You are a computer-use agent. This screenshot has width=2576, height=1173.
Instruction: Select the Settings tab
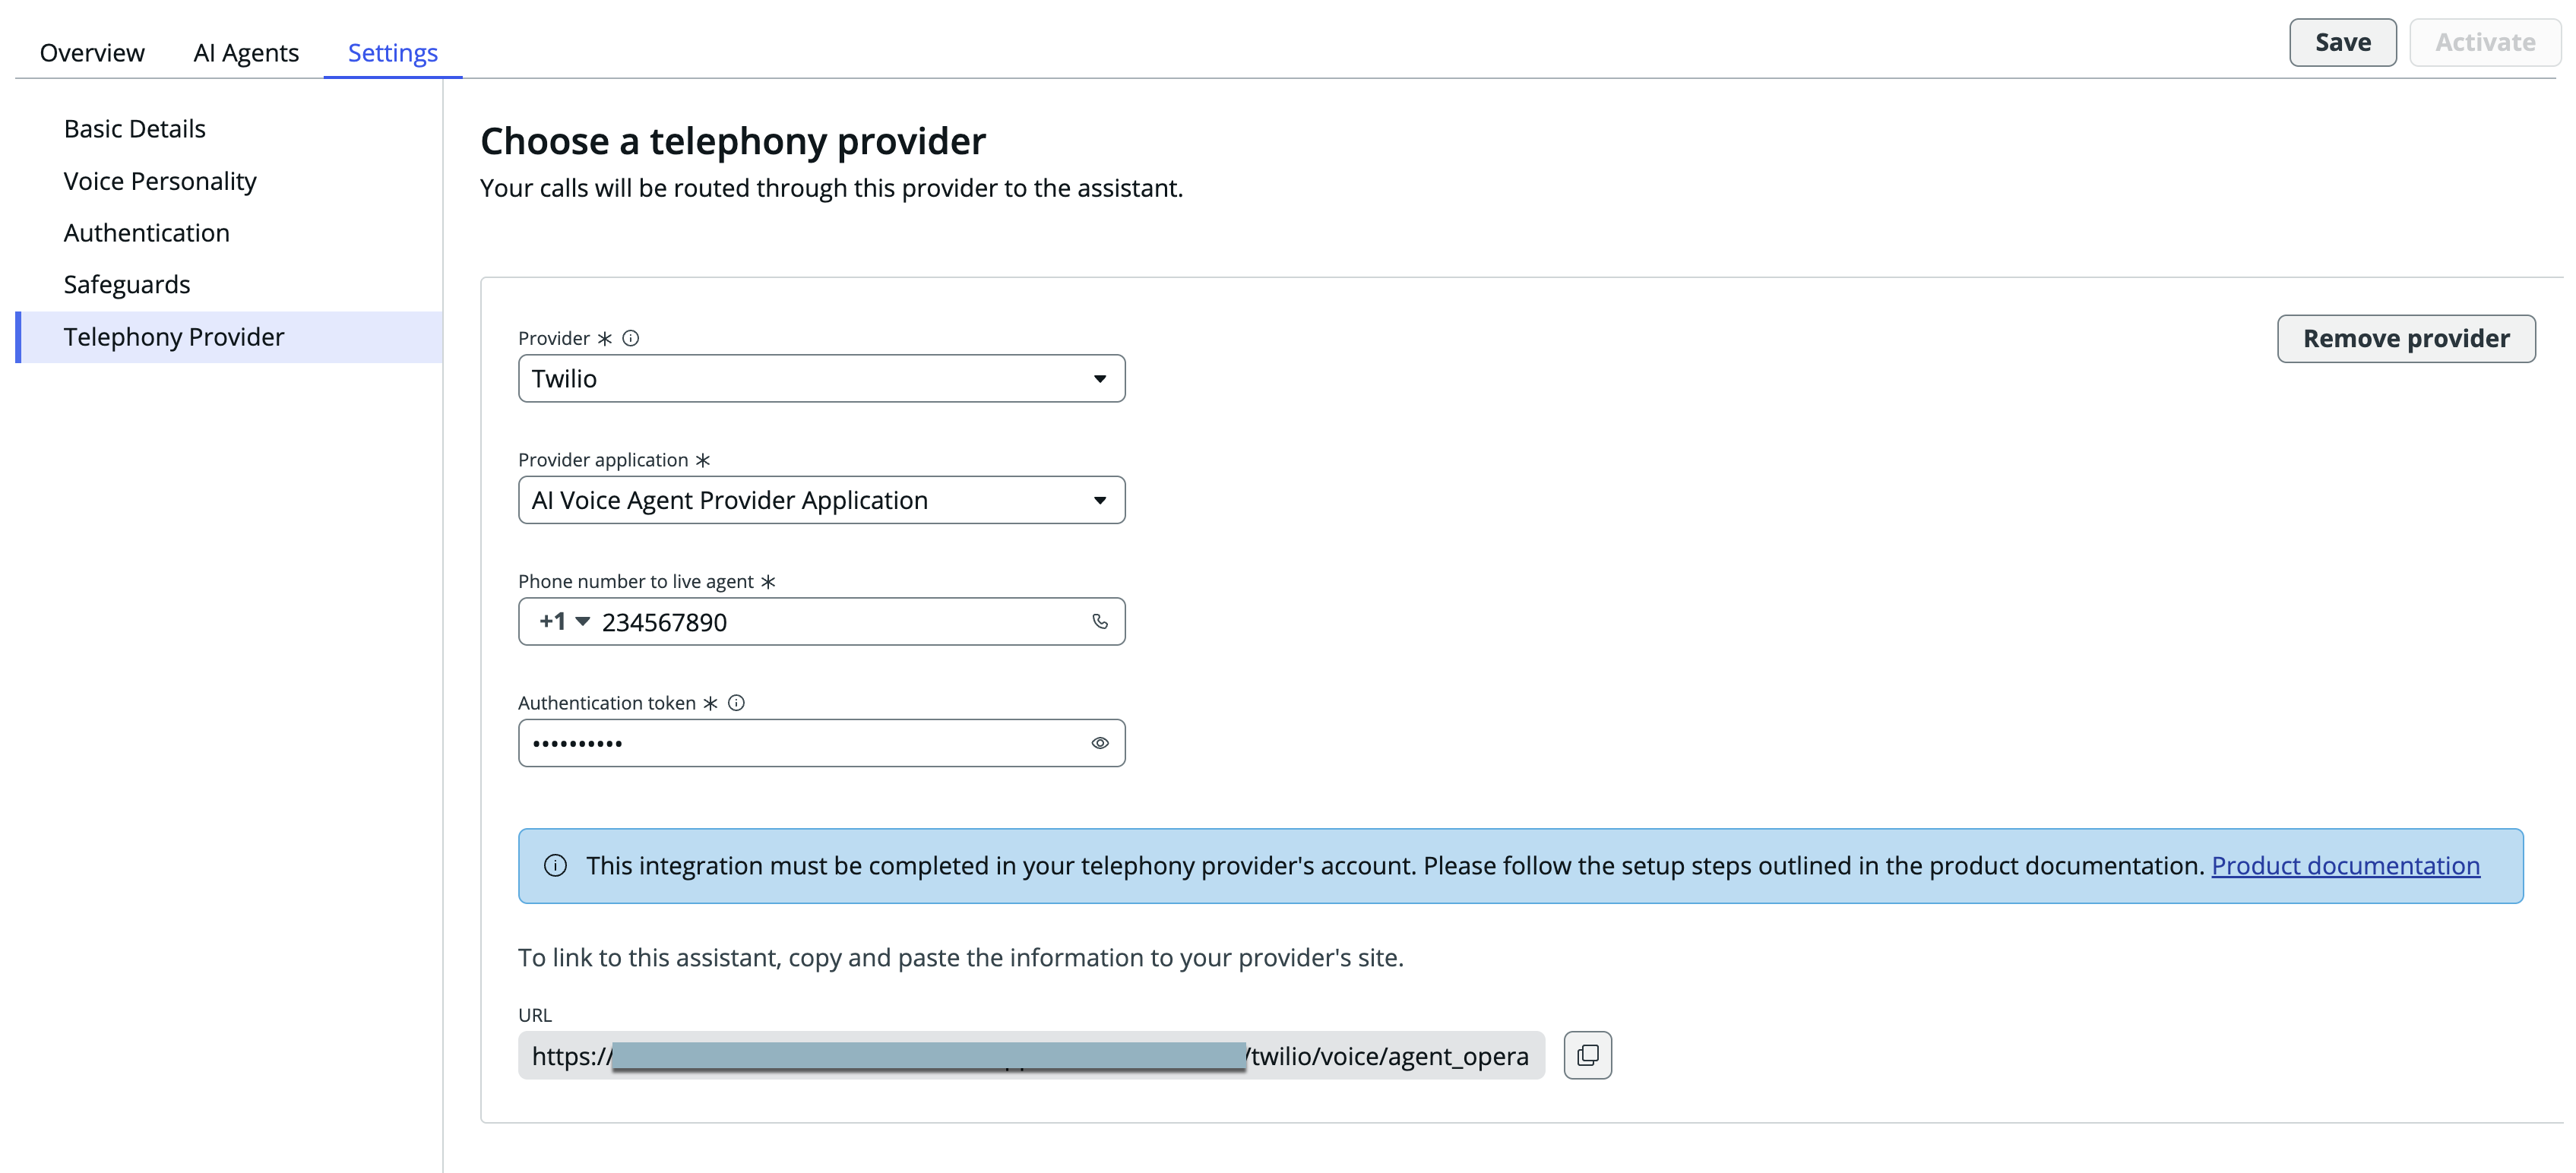tap(393, 52)
